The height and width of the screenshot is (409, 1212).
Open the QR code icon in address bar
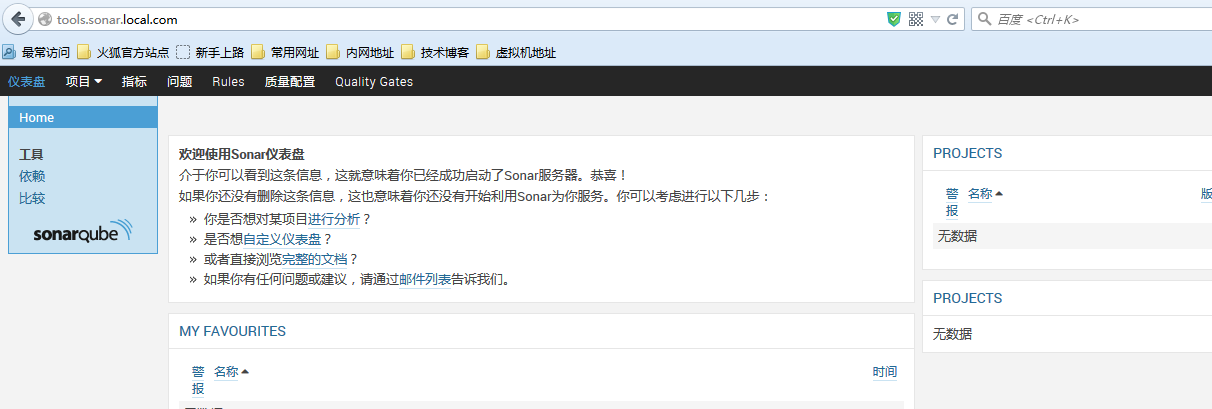point(915,19)
